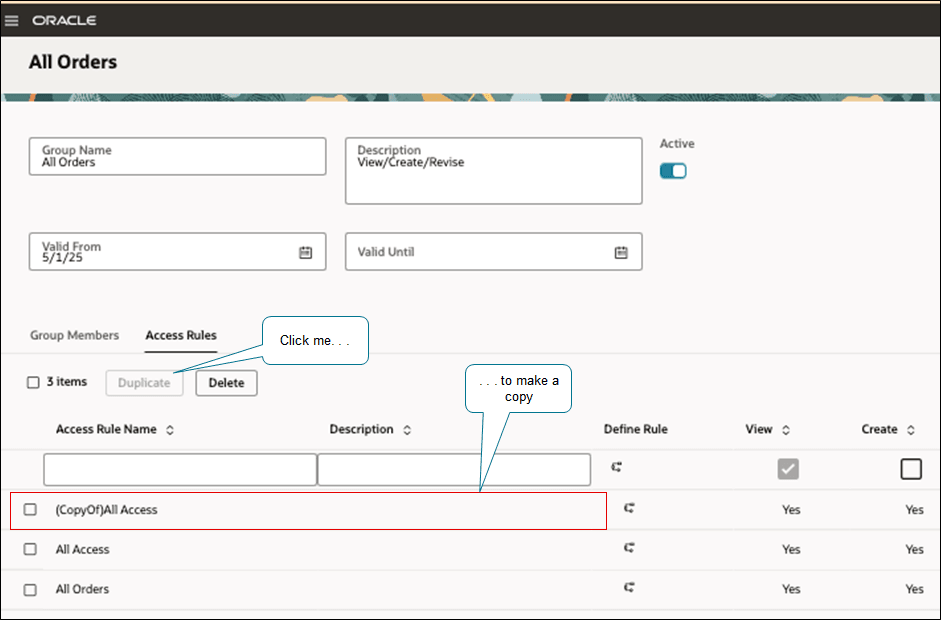Disable the Active toggle
The image size is (941, 620).
pos(673,170)
